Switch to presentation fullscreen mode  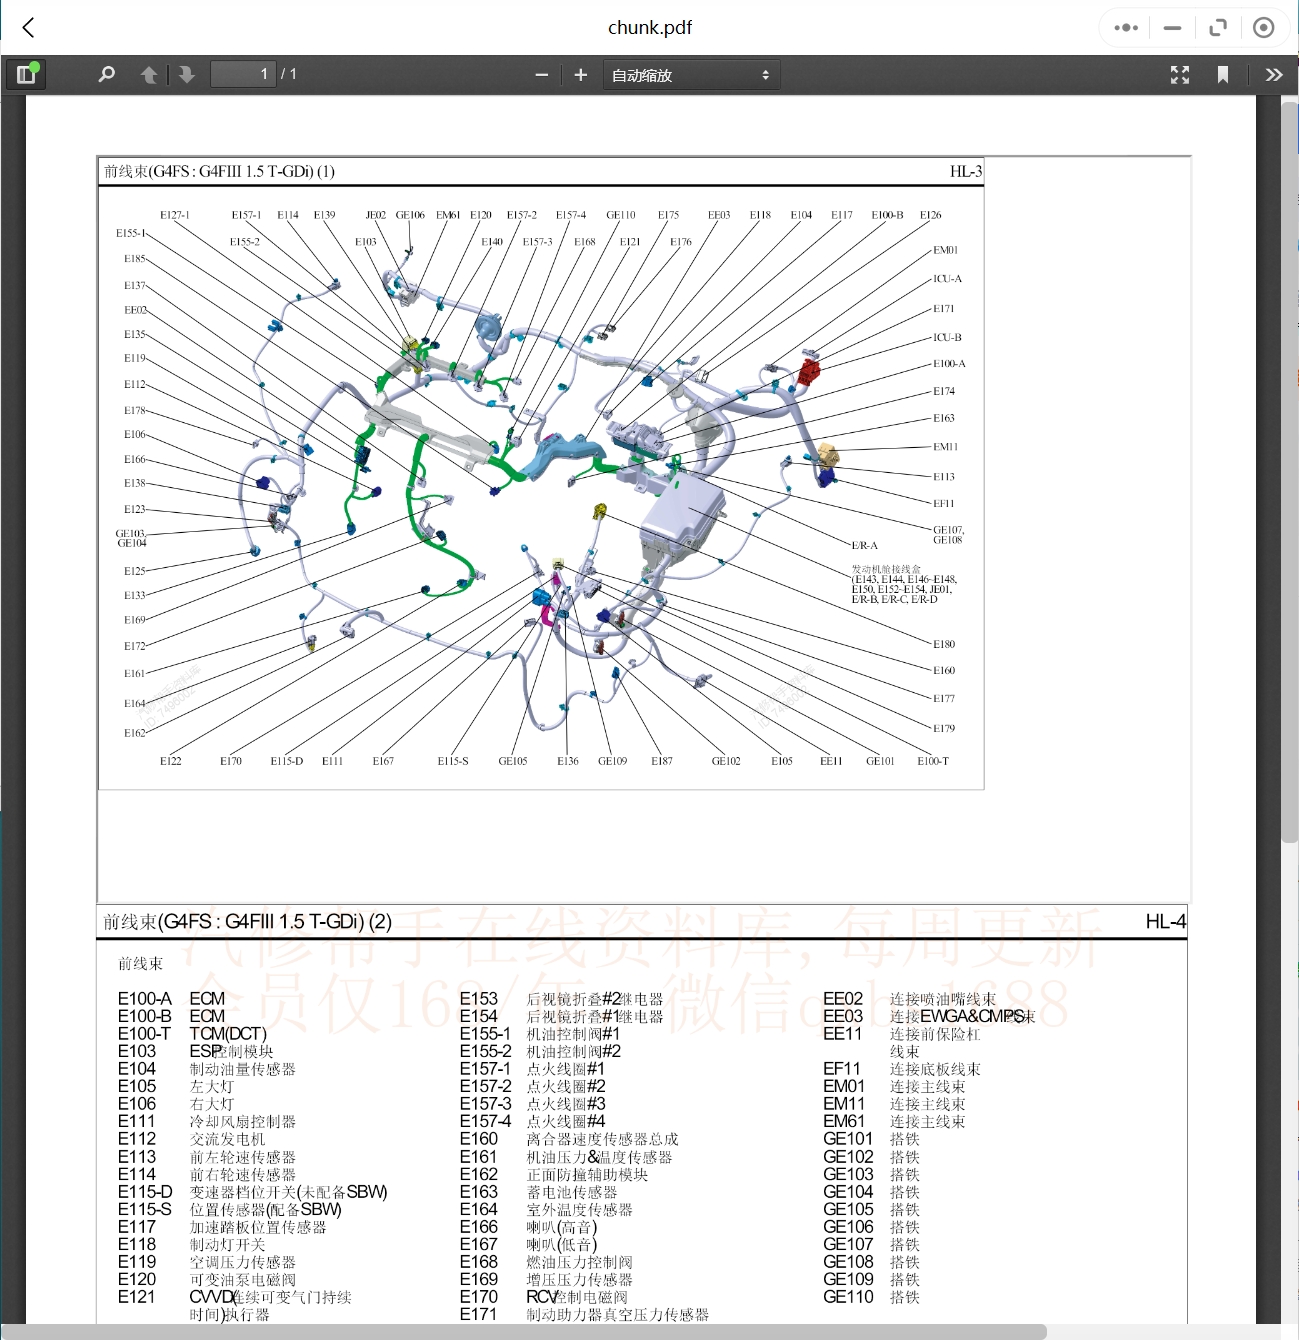point(1180,75)
